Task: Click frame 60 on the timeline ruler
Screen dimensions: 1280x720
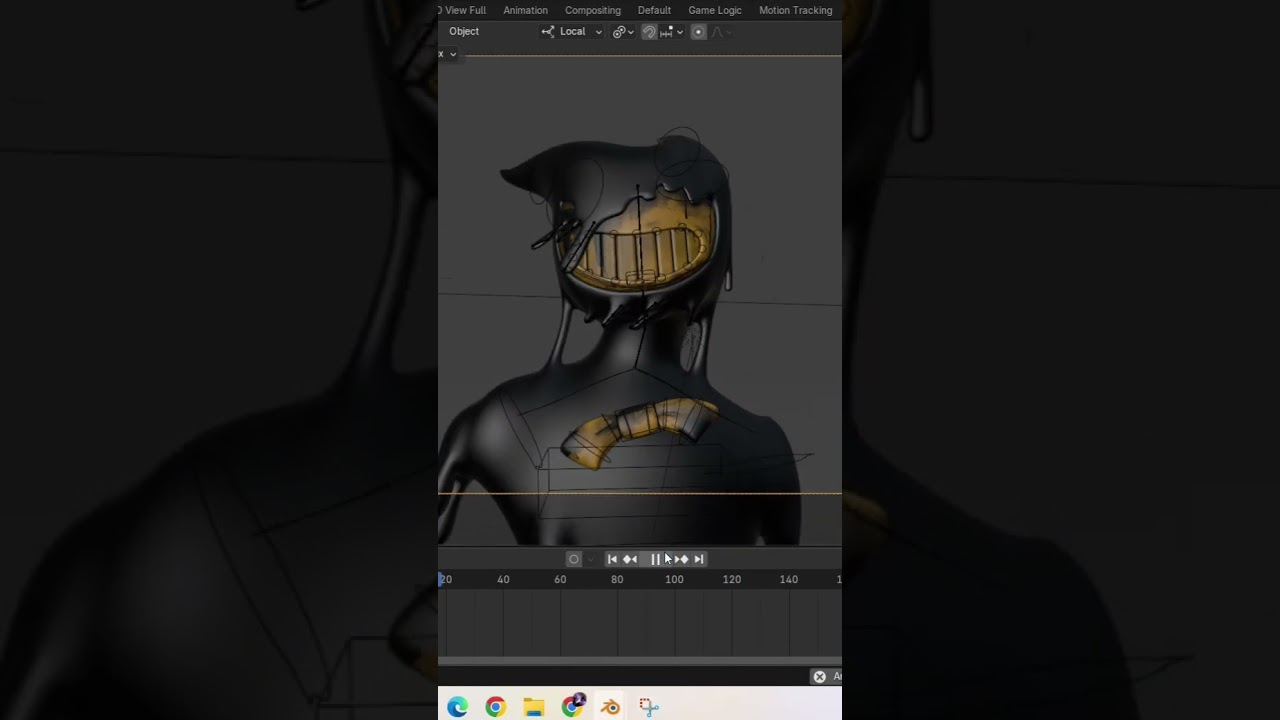Action: [560, 580]
